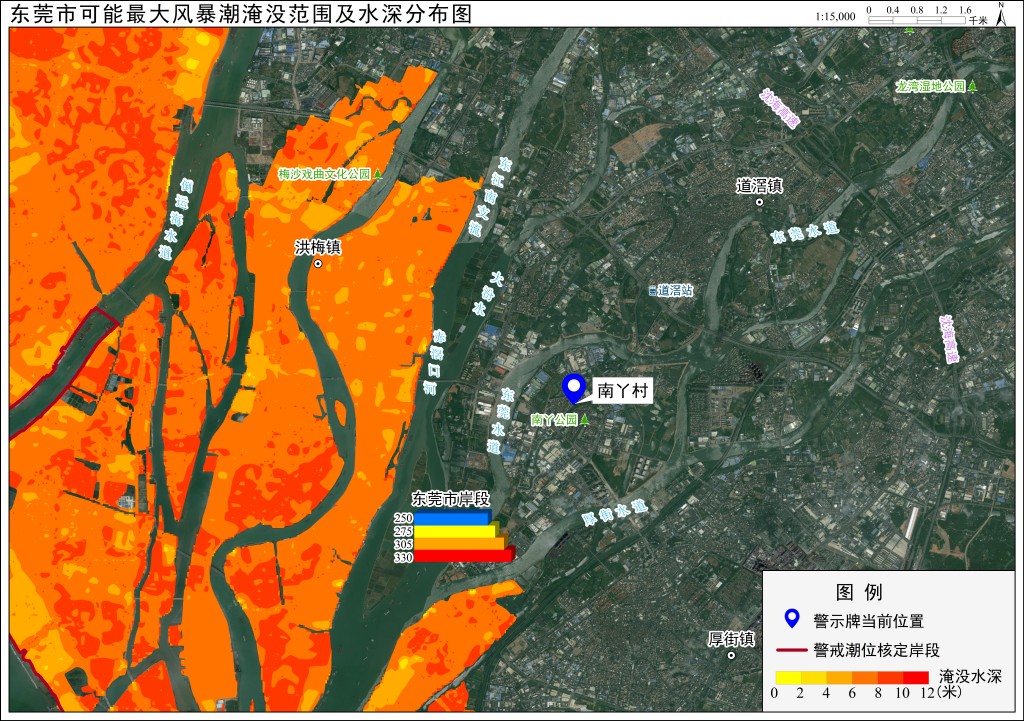Click the station icon left of 道滘站

652,291
